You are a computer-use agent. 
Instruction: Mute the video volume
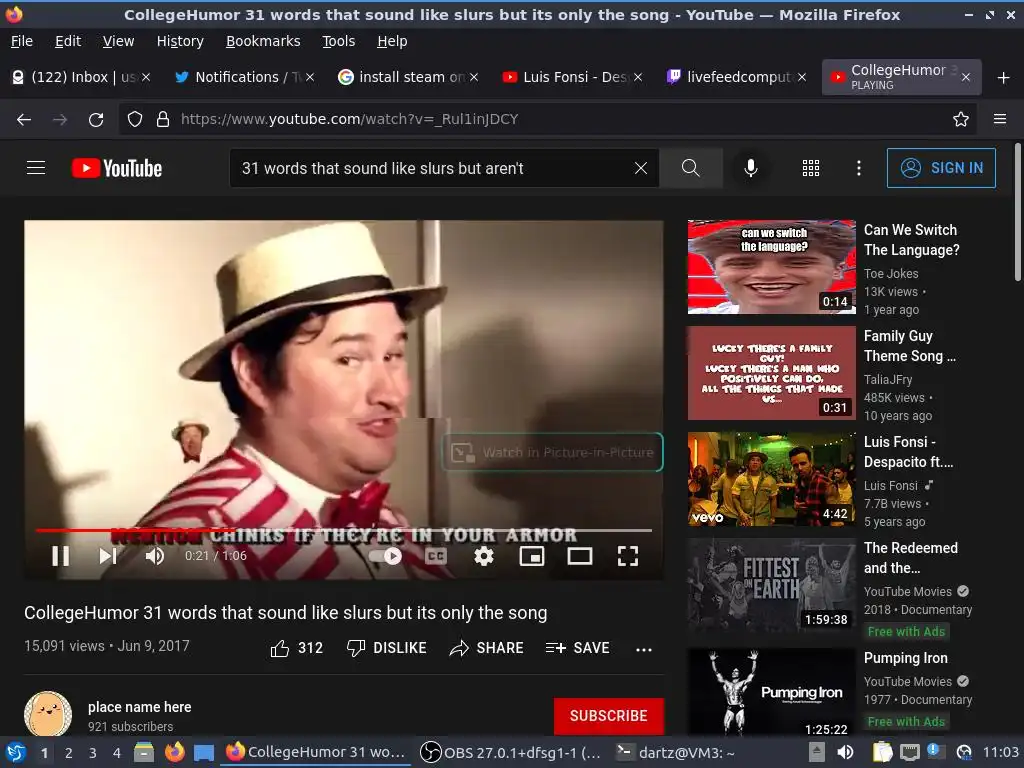155,556
